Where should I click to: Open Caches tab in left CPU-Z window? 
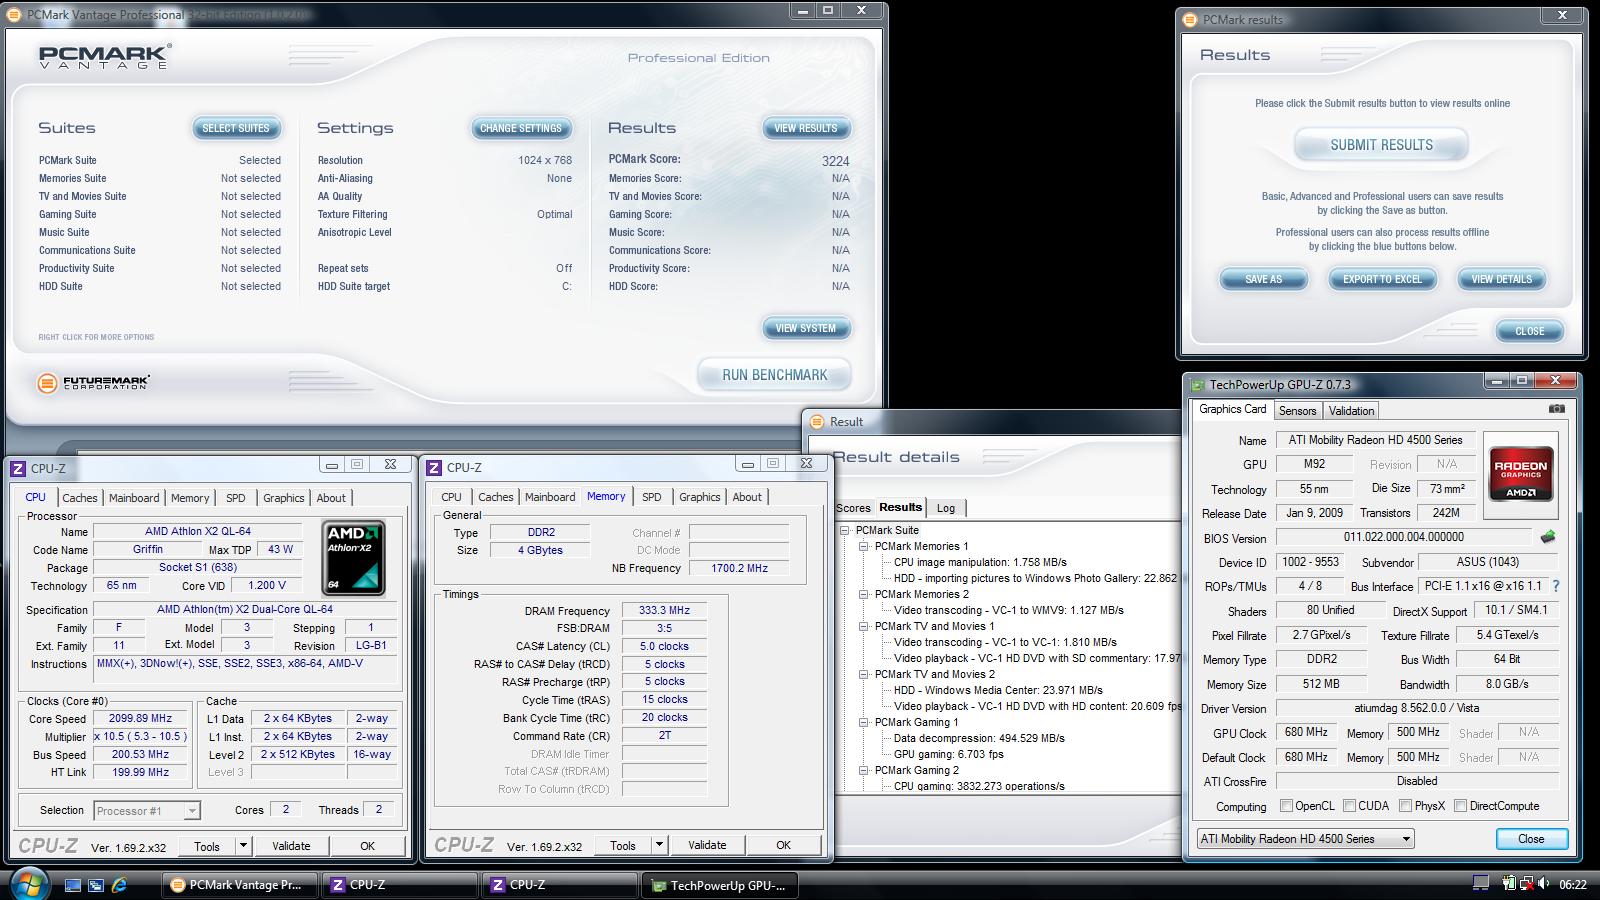click(80, 498)
